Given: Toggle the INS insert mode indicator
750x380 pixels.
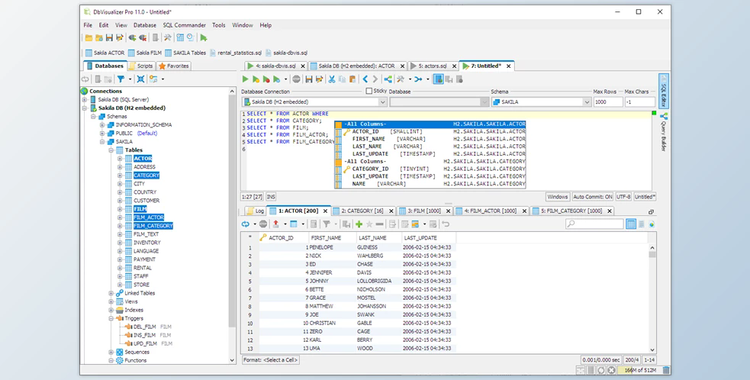Looking at the screenshot, I should tap(271, 197).
